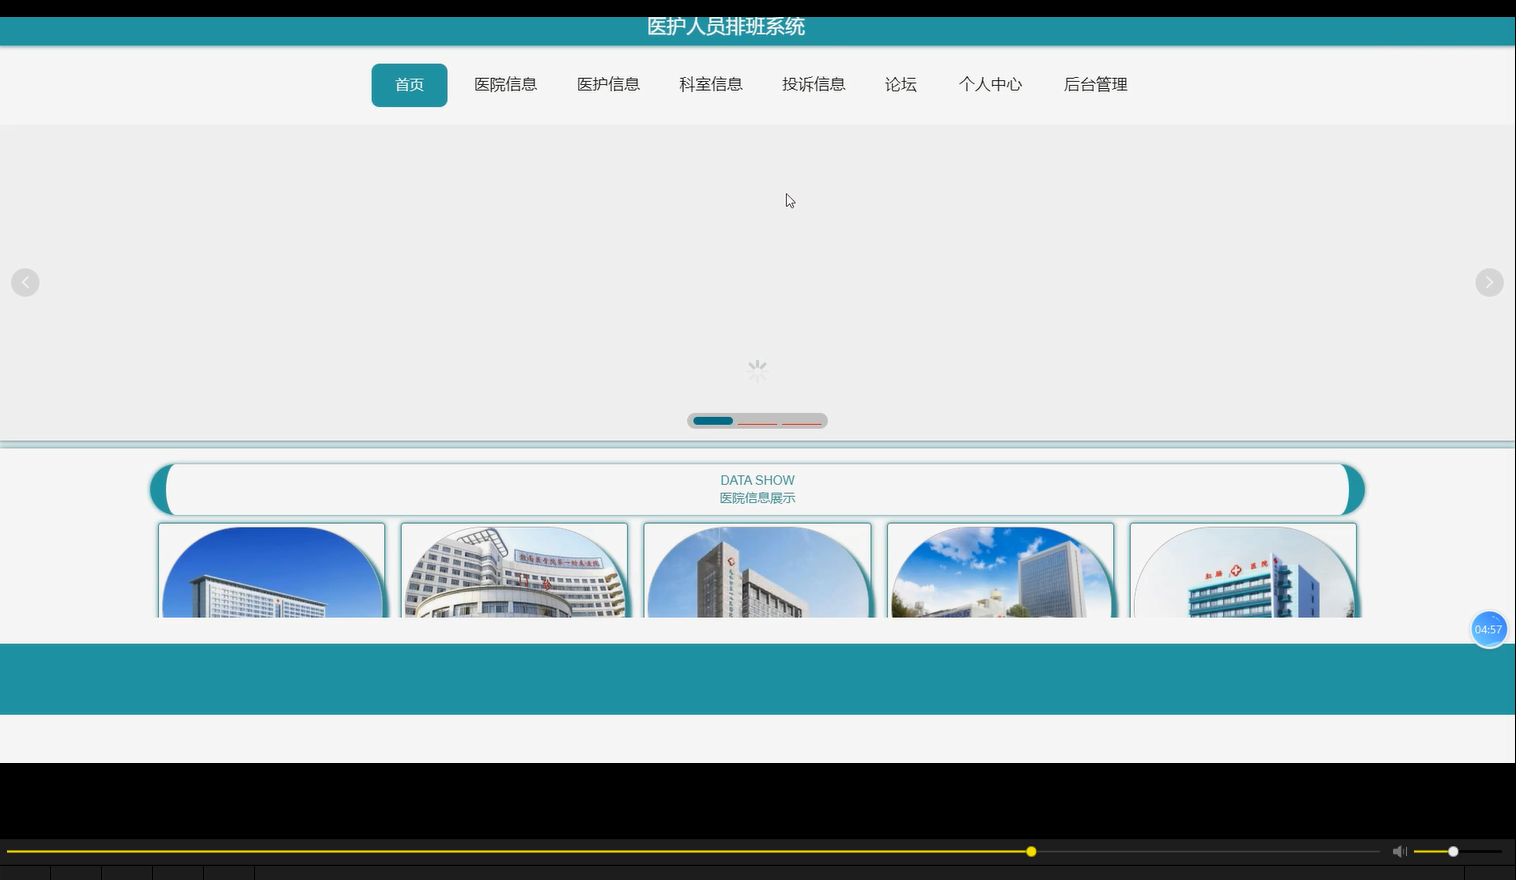This screenshot has height=880, width=1516.
Task: Mute the video via the speaker icon
Action: [1399, 851]
